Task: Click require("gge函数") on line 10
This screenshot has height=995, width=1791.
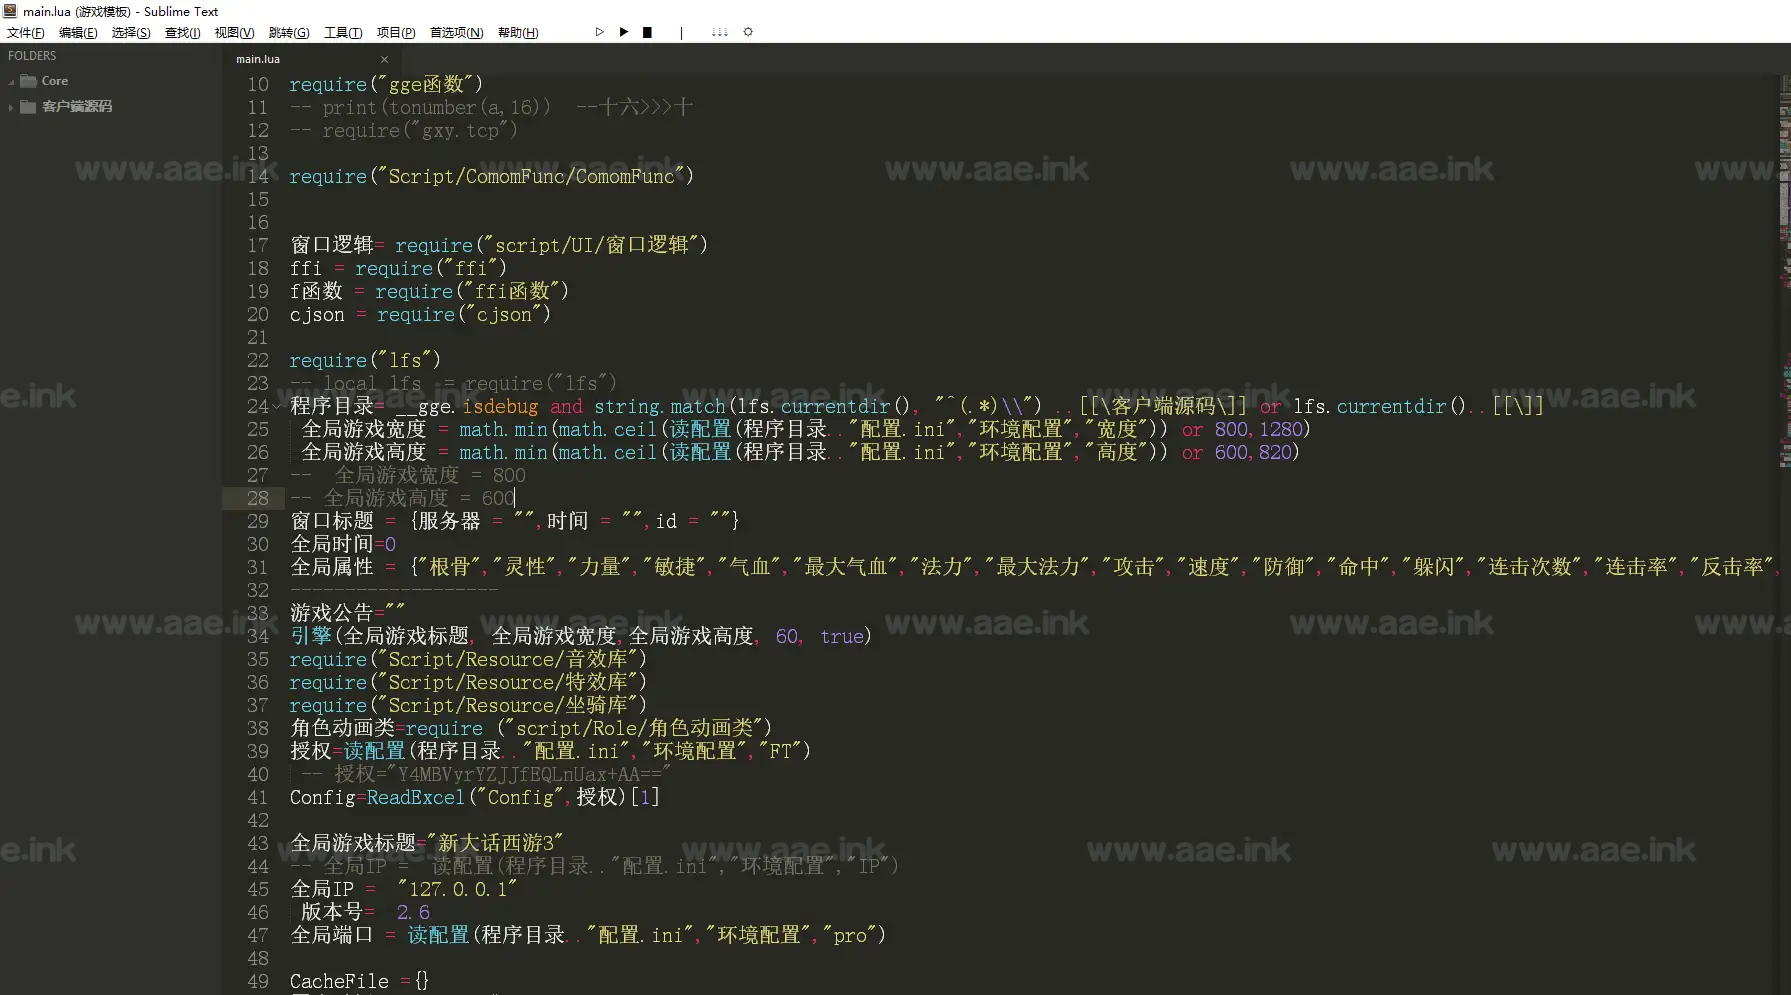Action: [386, 84]
